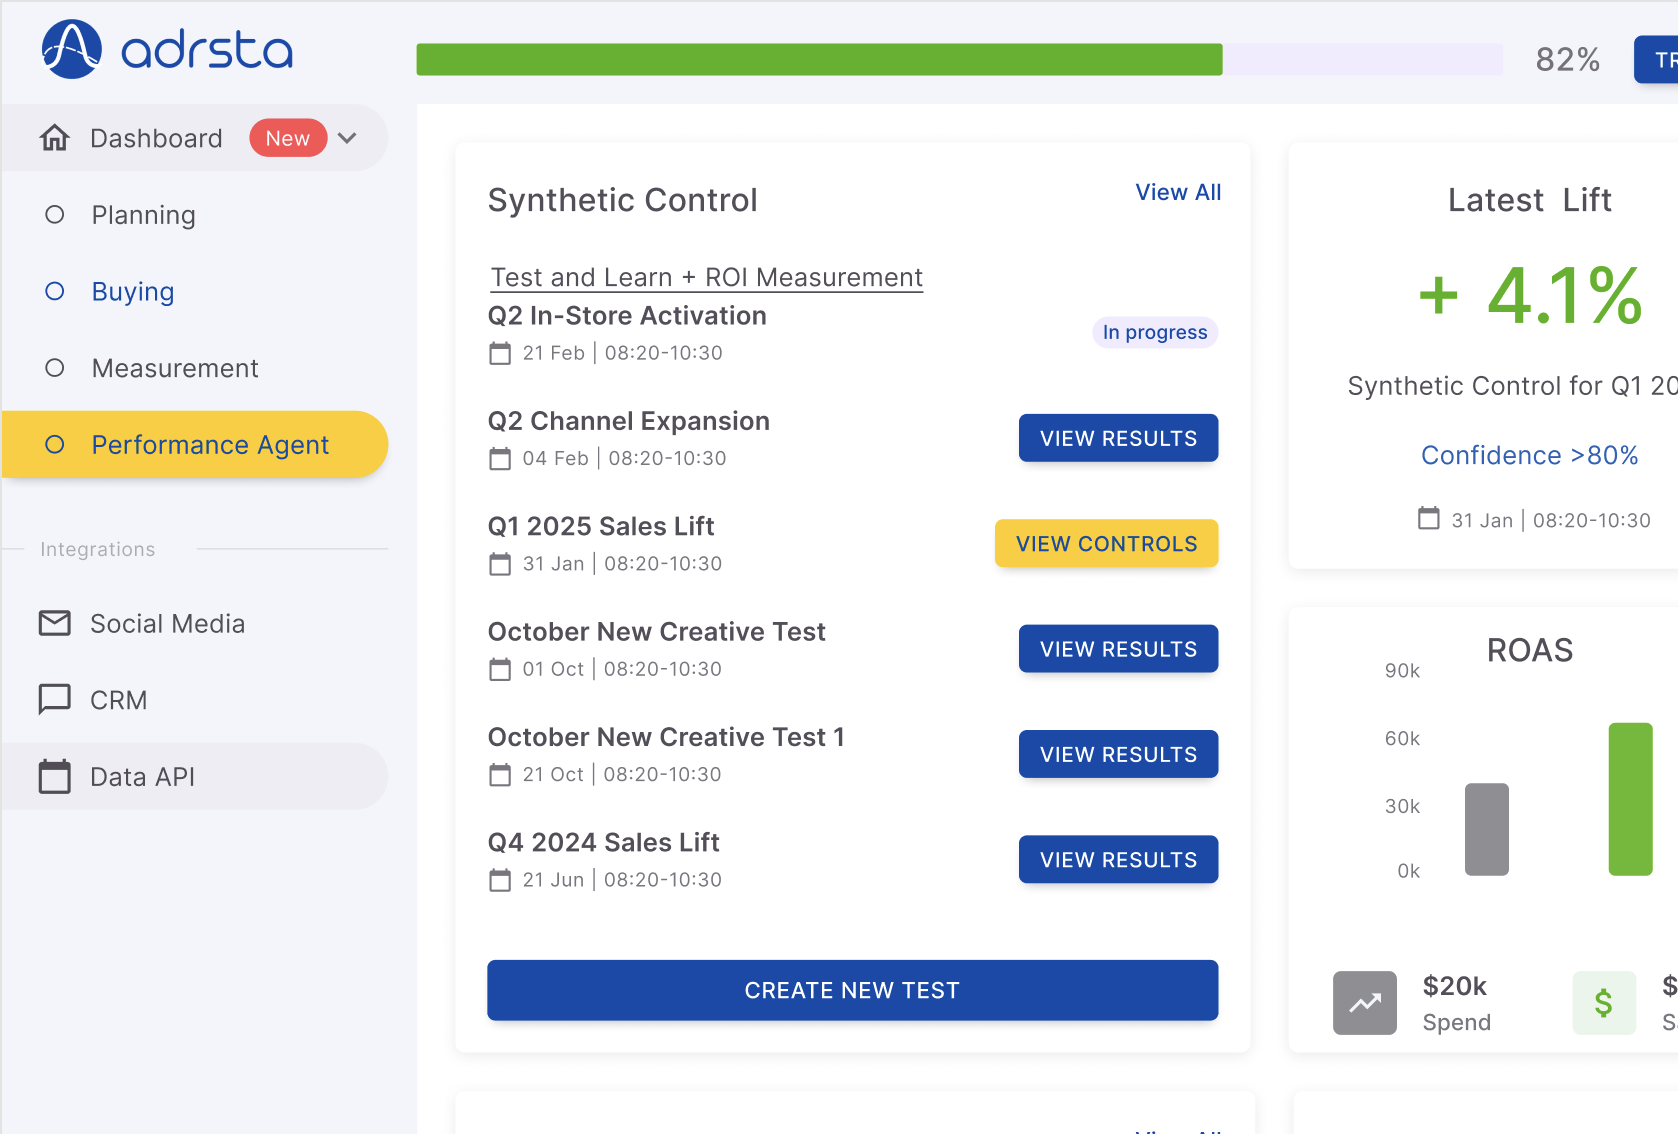This screenshot has height=1134, width=1678.
Task: Click View All in Synthetic Control
Action: [x=1178, y=192]
